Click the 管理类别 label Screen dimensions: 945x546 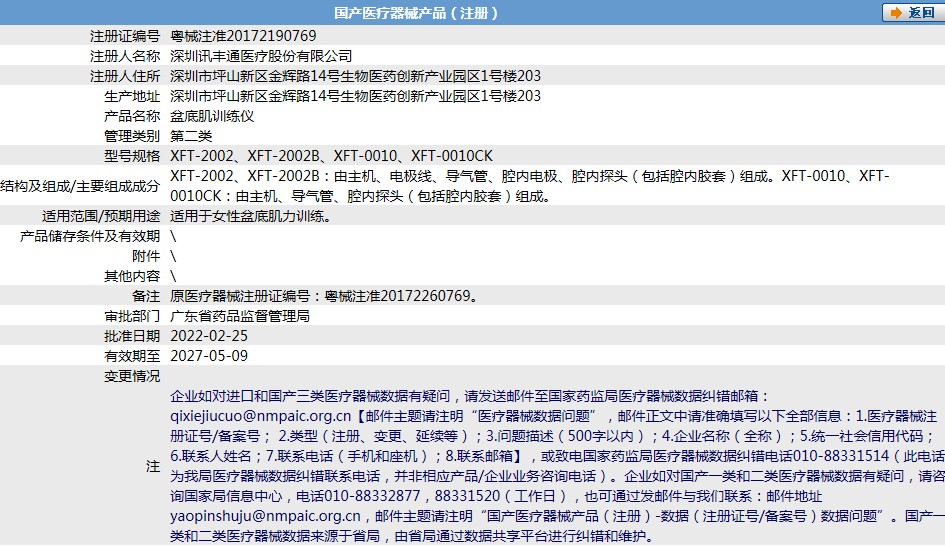[x=132, y=136]
